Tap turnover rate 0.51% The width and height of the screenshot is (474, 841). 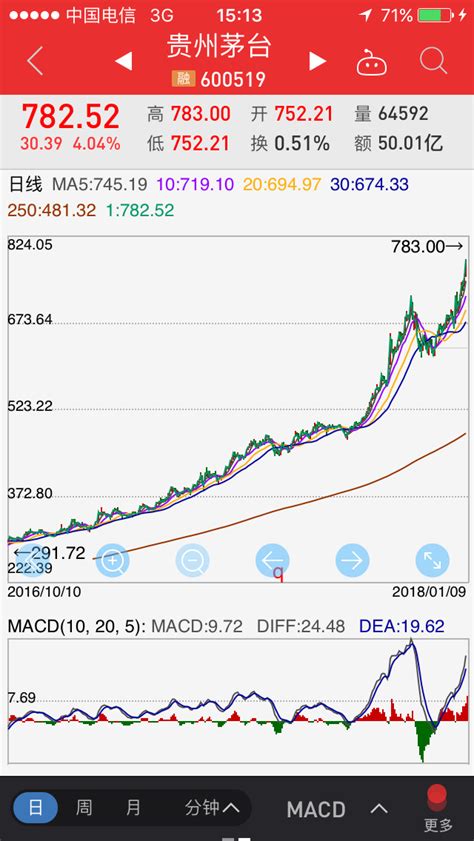302,143
